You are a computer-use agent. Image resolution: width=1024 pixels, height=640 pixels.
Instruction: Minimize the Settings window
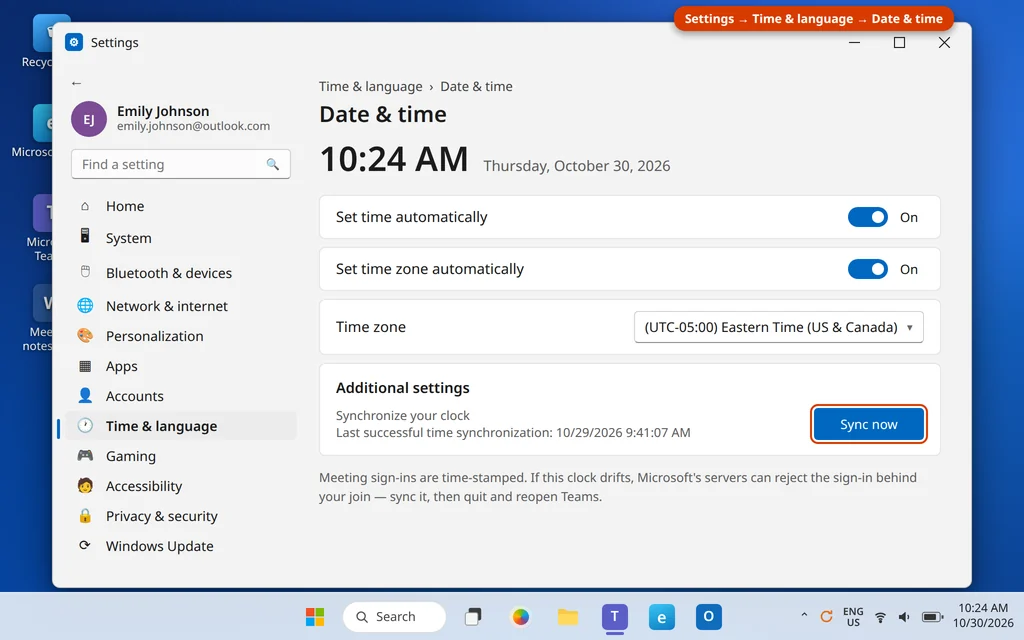point(854,42)
